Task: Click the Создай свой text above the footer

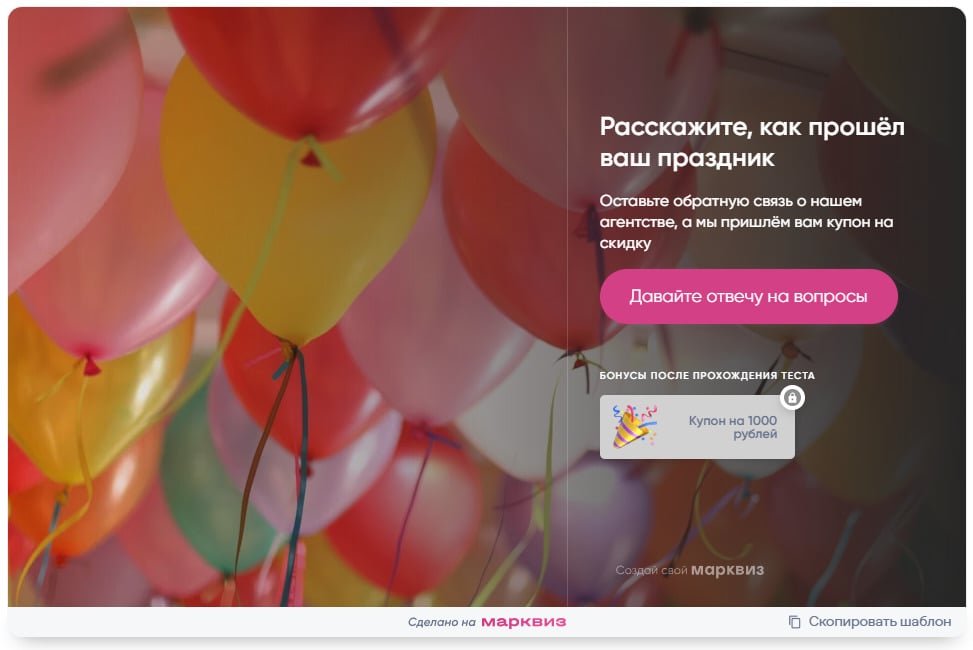Action: [x=650, y=570]
